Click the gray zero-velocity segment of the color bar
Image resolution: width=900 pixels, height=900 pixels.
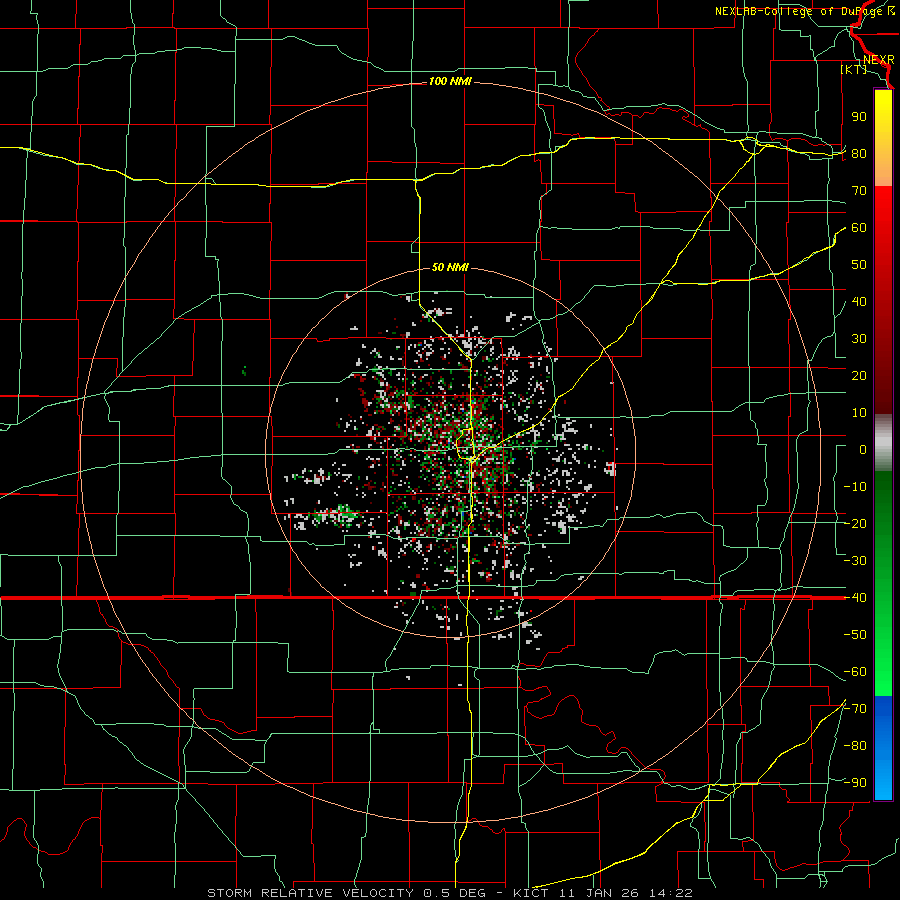[883, 442]
